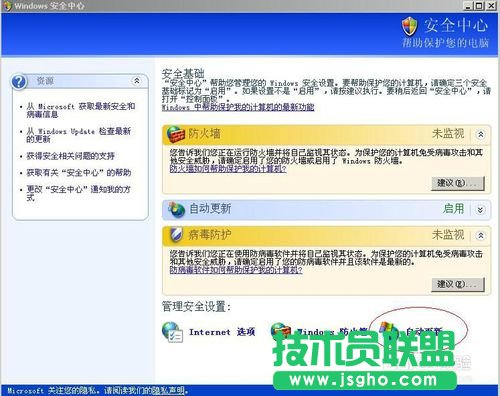
Task: Maximize the Windows 安全中心 window
Action: pyautogui.click(x=479, y=6)
